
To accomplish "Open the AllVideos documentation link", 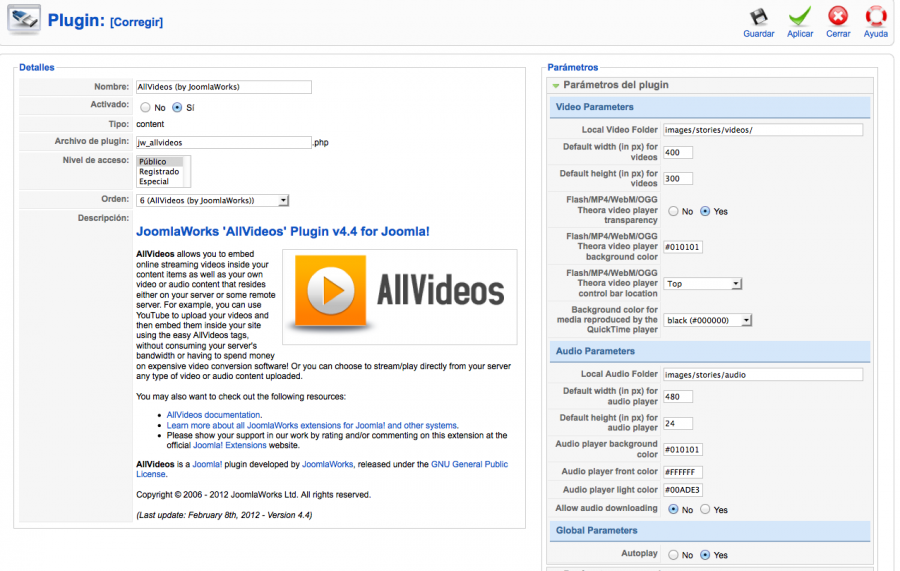I will 213,414.
